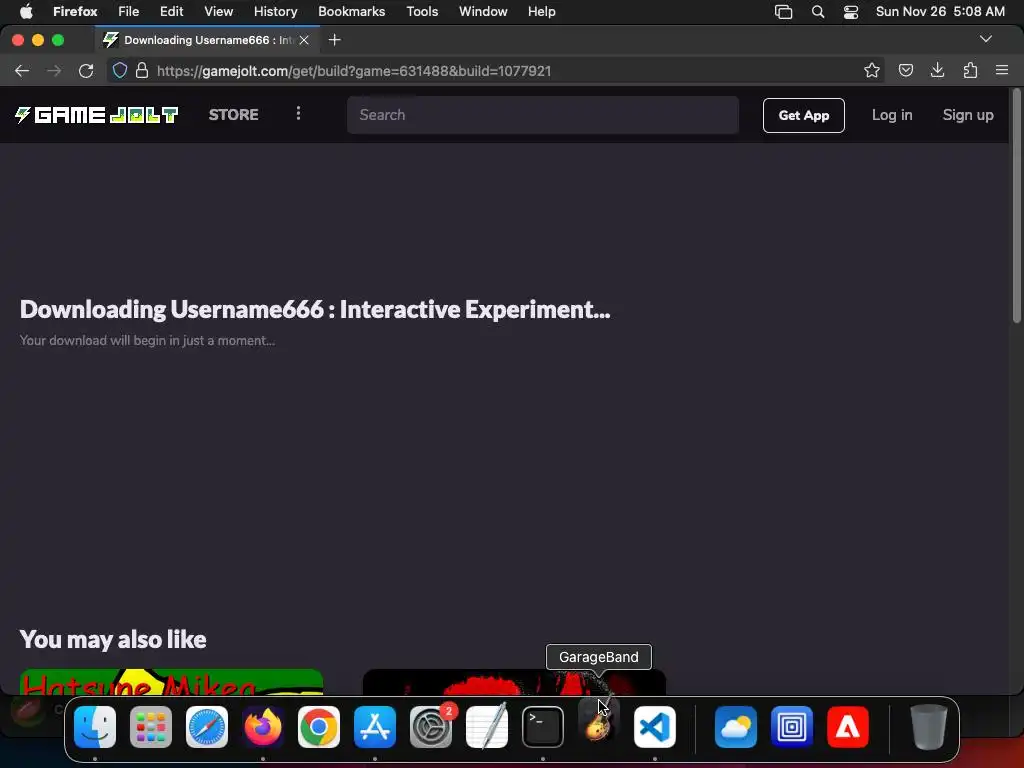Screen dimensions: 1024x768
Task: Open the Apple menu
Action: point(26,11)
